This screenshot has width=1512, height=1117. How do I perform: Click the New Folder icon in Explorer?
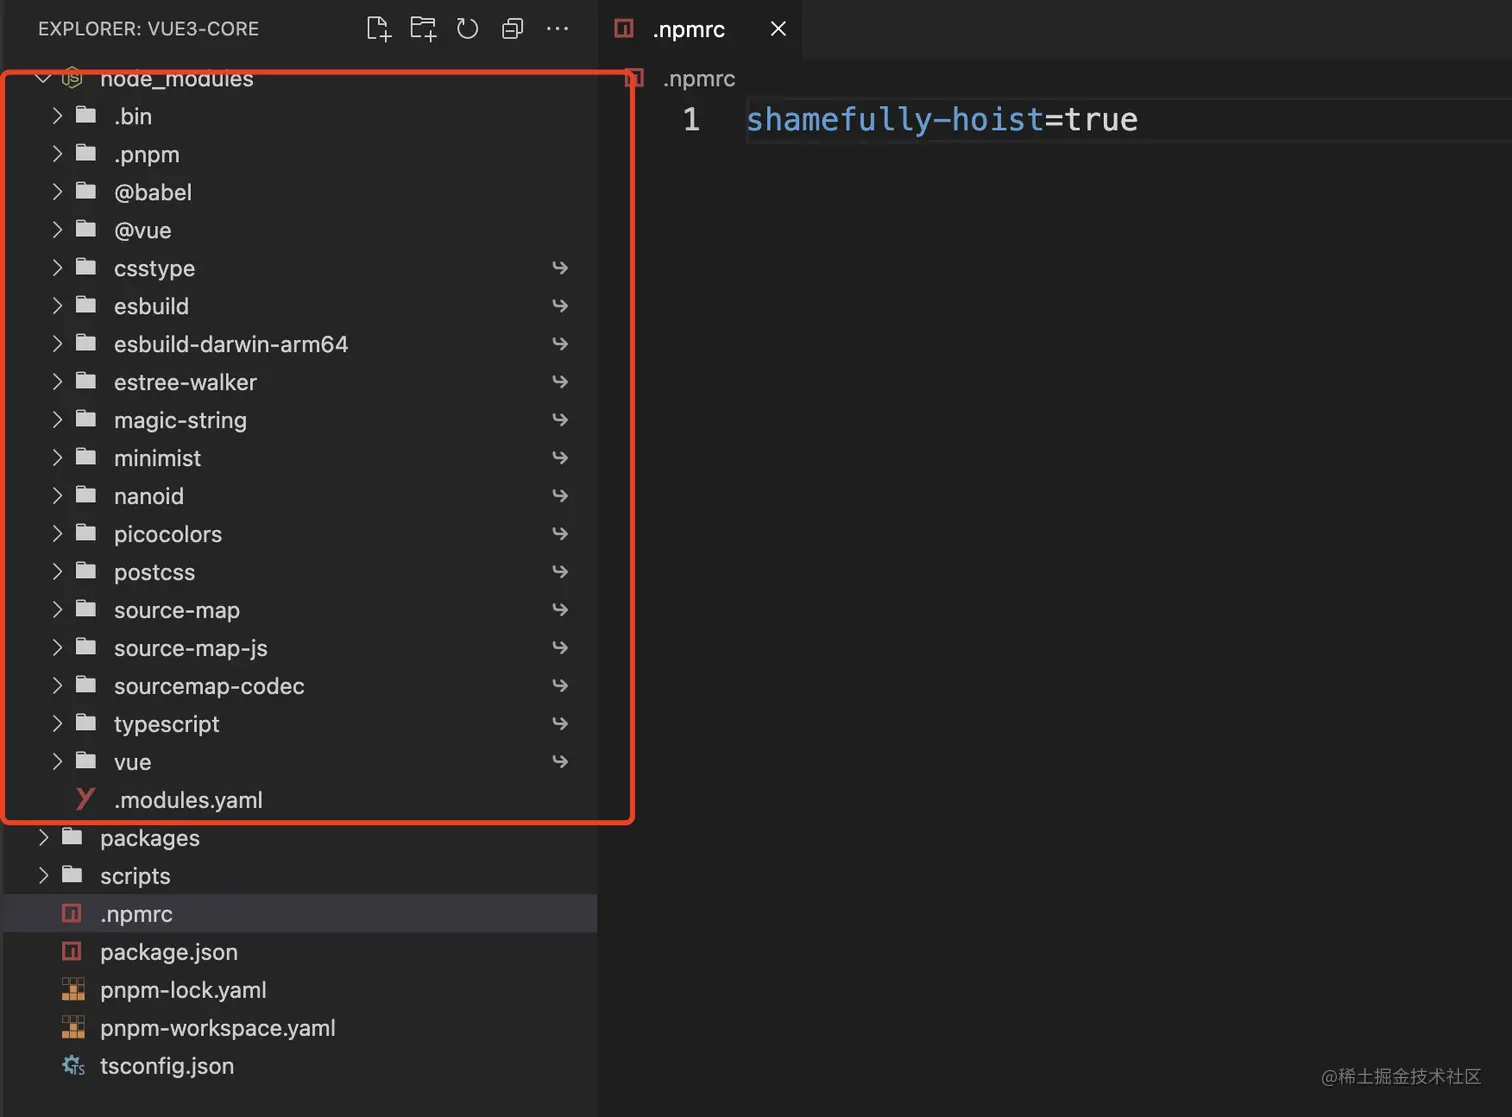click(x=423, y=29)
